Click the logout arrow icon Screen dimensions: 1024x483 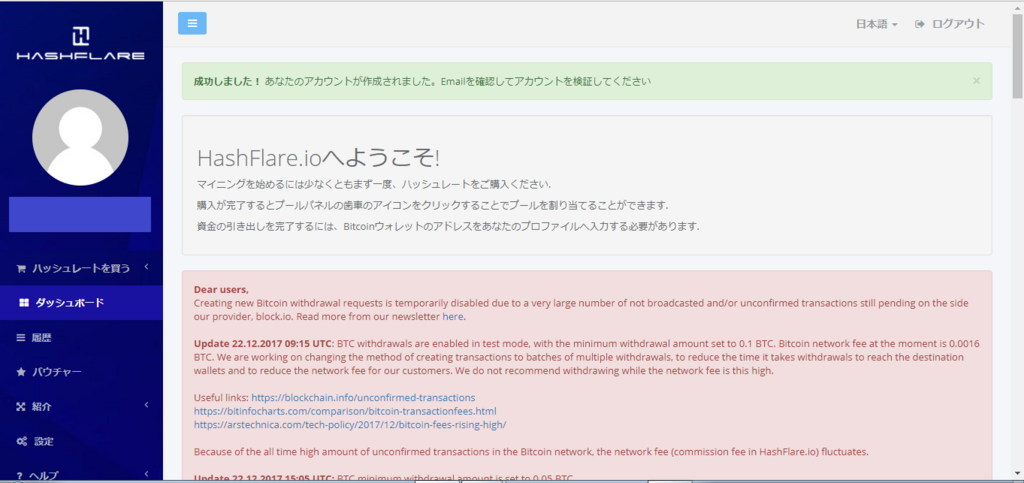pyautogui.click(x=920, y=24)
